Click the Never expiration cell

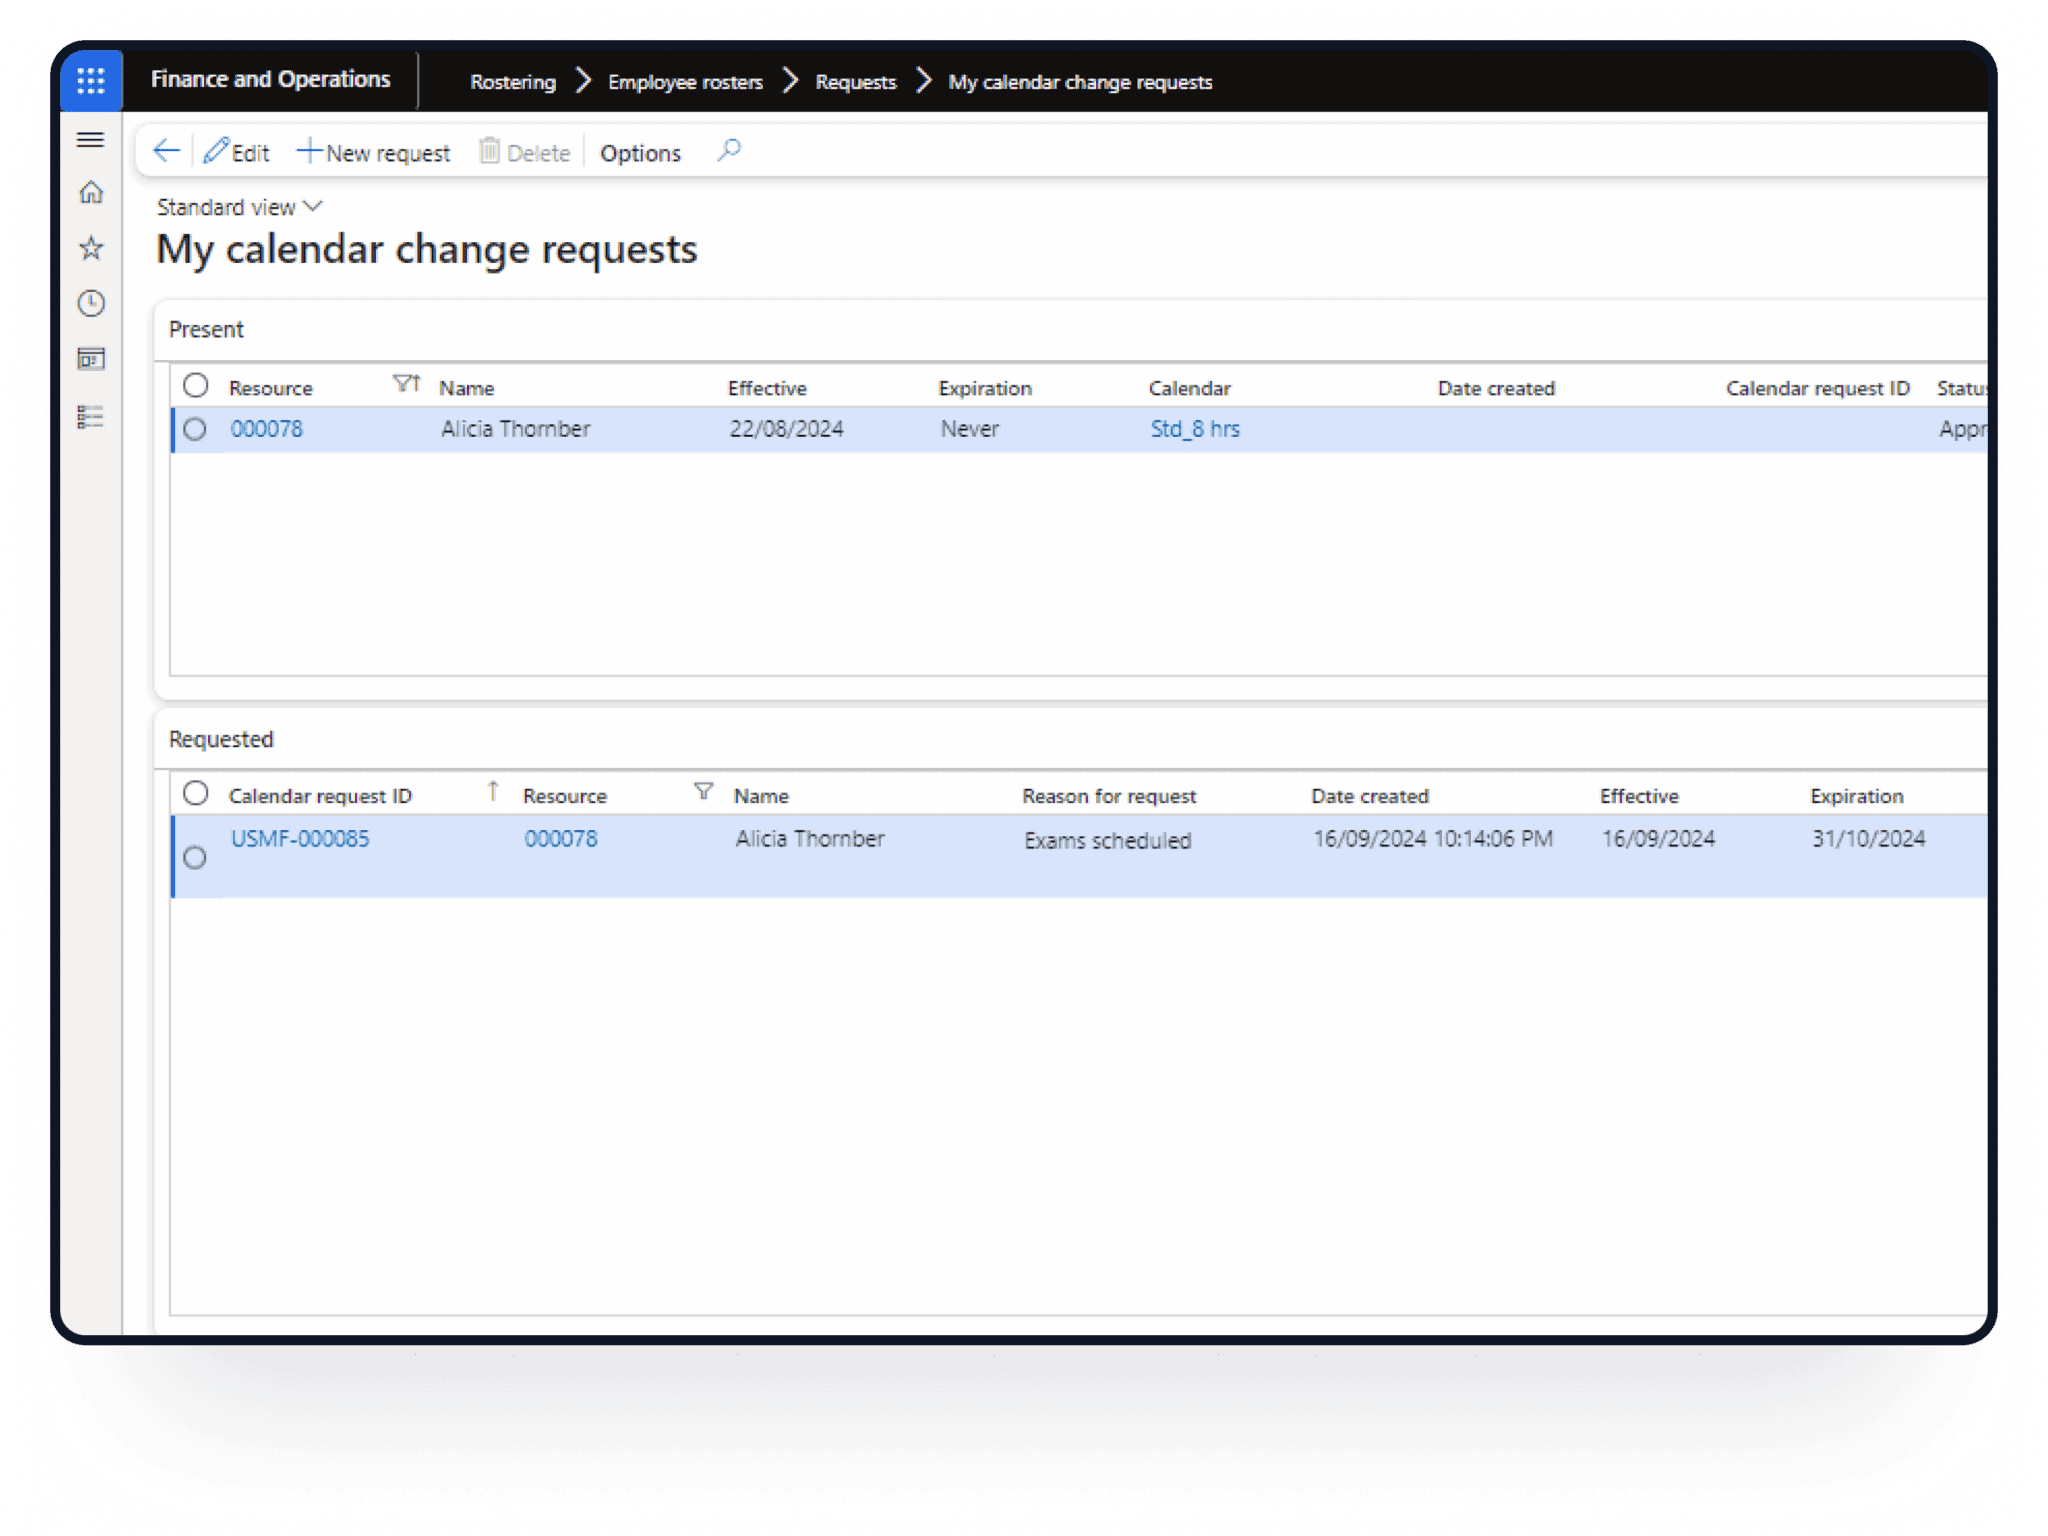click(x=970, y=429)
